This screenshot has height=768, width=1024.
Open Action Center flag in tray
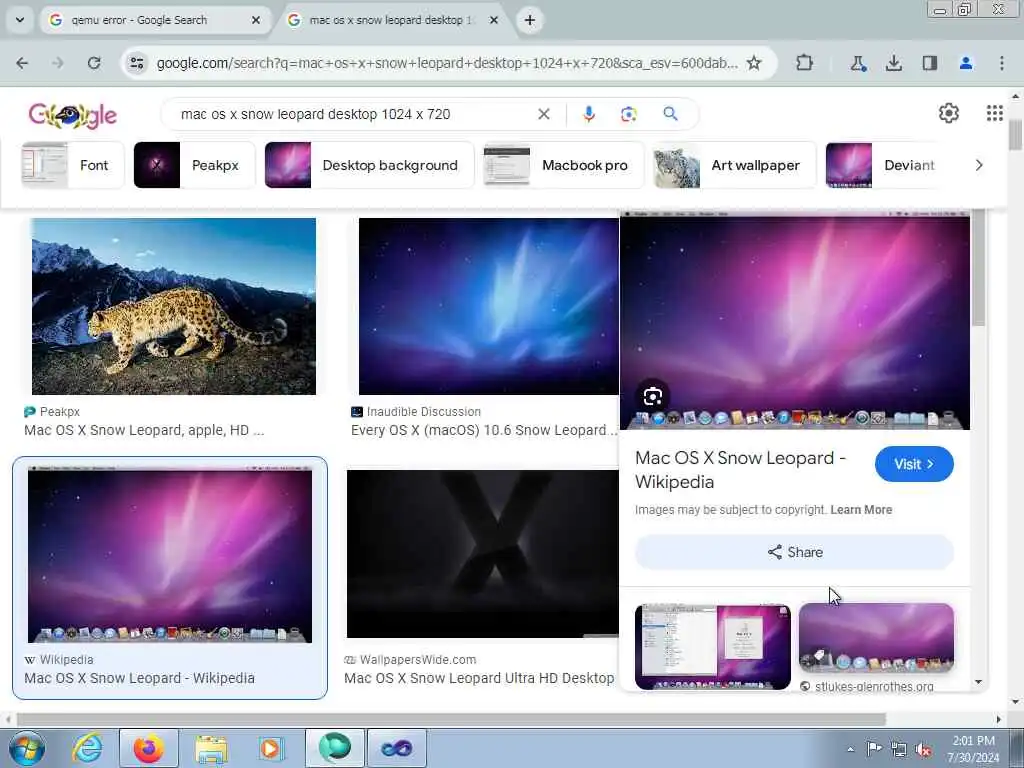tap(873, 749)
